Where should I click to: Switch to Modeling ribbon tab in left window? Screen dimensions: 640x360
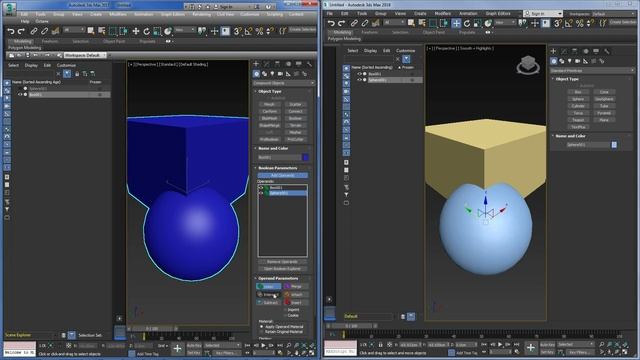click(x=22, y=41)
